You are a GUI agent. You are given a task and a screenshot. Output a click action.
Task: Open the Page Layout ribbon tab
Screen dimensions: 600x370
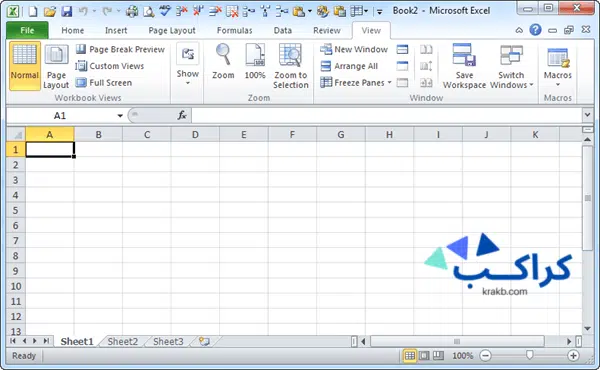click(x=172, y=30)
